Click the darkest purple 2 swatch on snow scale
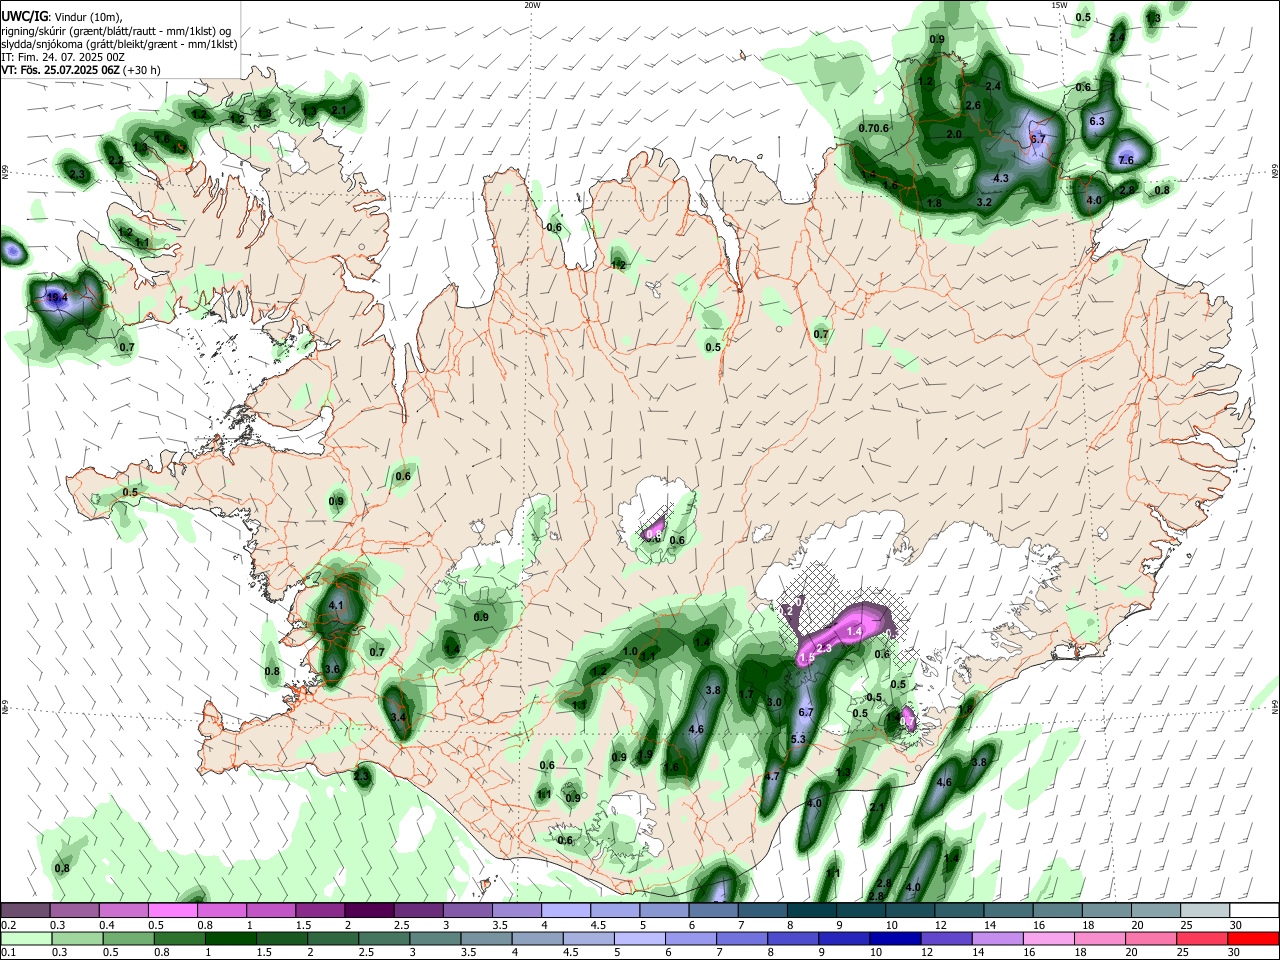 [369, 910]
